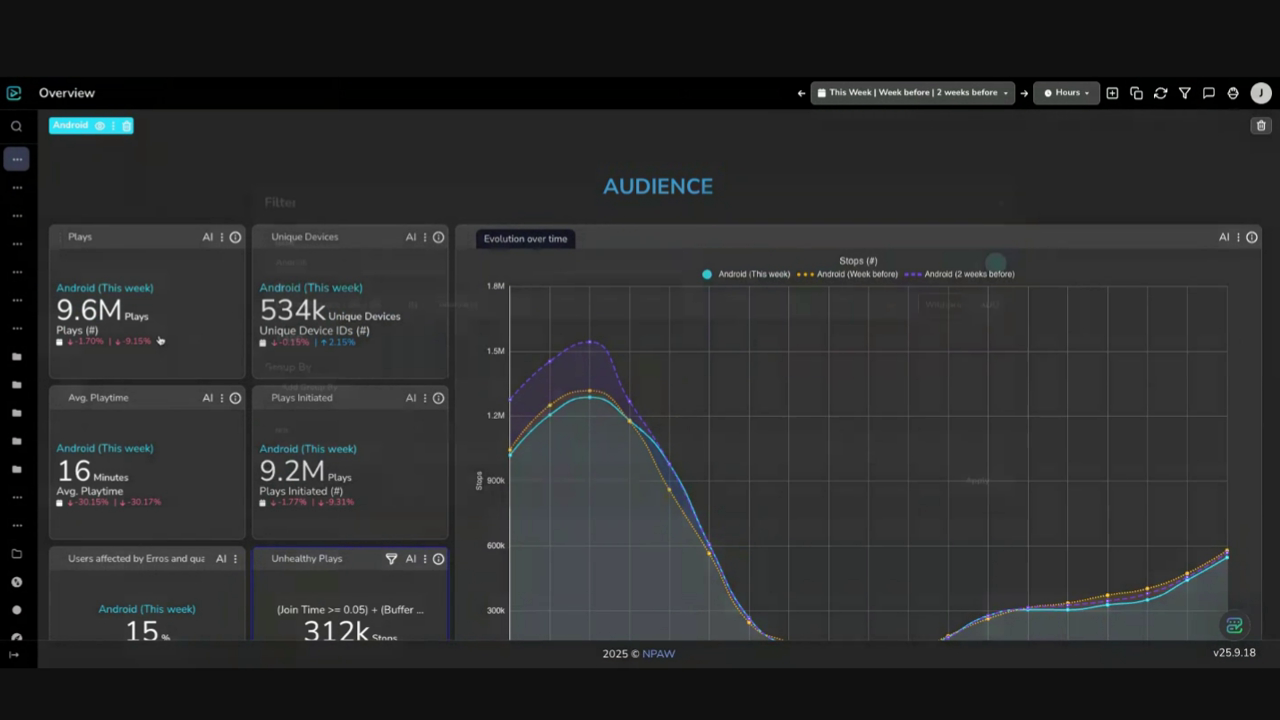Viewport: 1280px width, 720px height.
Task: Open the NPAW link in the footer
Action: [658, 654]
